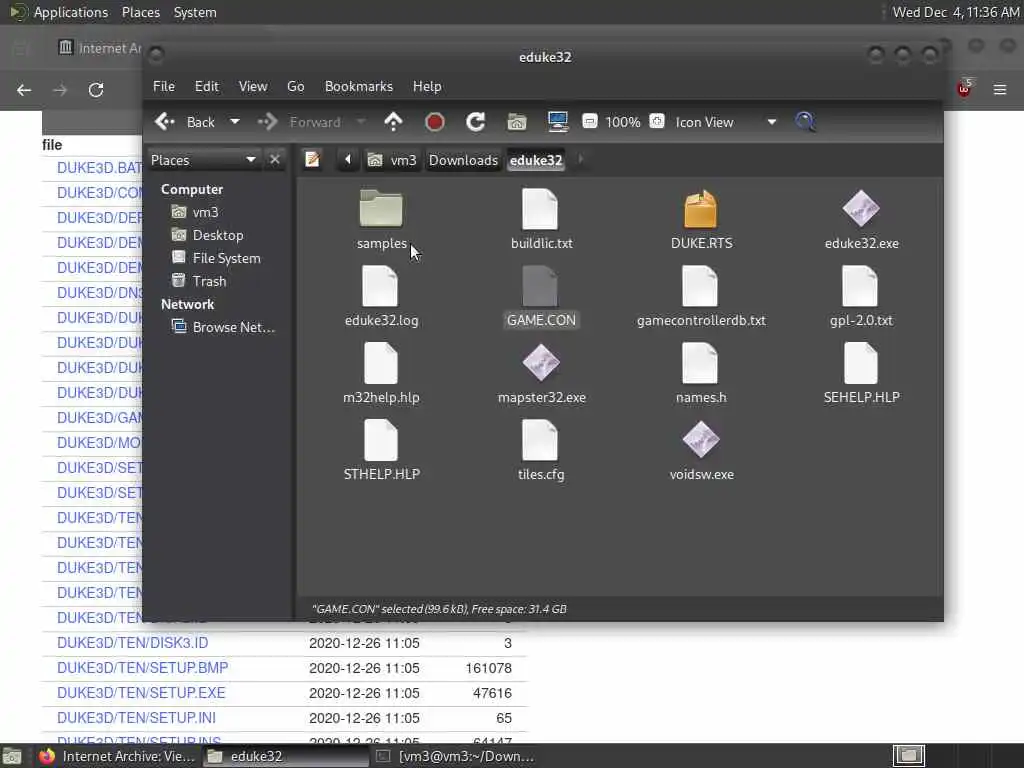Viewport: 1024px width, 768px height.
Task: Switch to vm3 terminal taskbar window
Action: click(x=457, y=756)
